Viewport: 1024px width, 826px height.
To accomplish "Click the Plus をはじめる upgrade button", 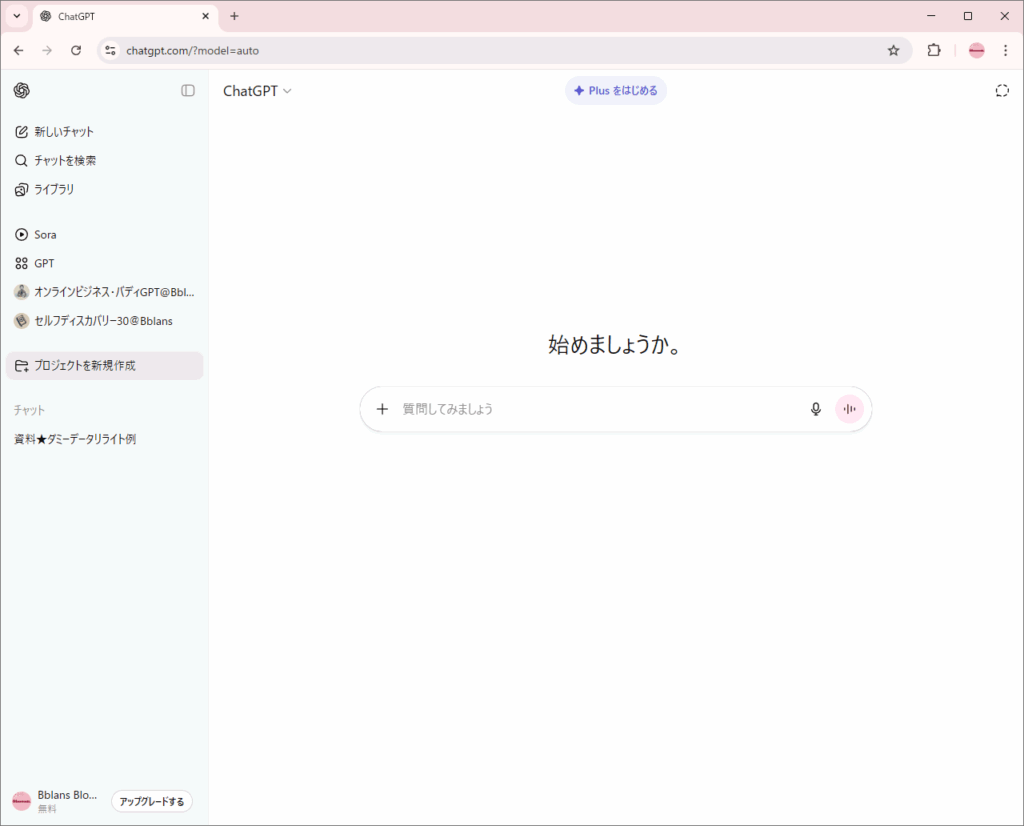I will 616,91.
